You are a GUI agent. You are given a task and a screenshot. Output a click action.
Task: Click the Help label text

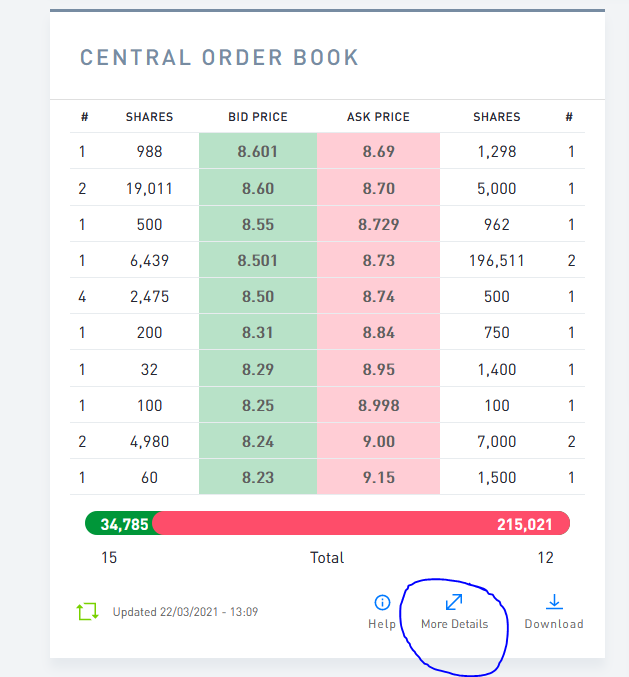coord(382,624)
